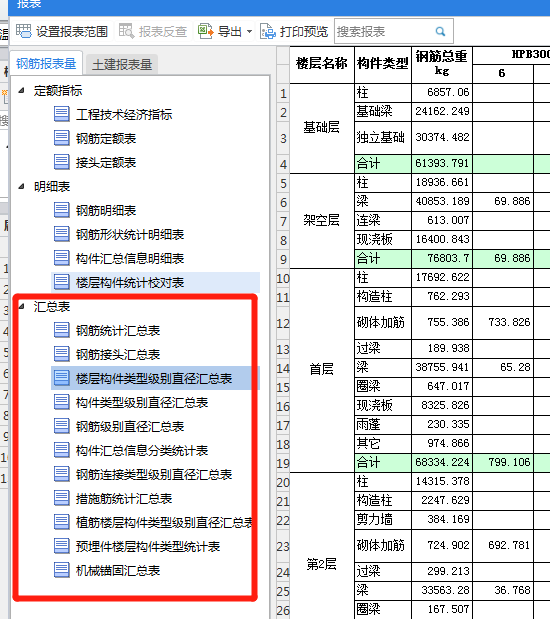Select 楼层构件类型级别直径汇总表 in the tree
The image size is (550, 619).
154,379
